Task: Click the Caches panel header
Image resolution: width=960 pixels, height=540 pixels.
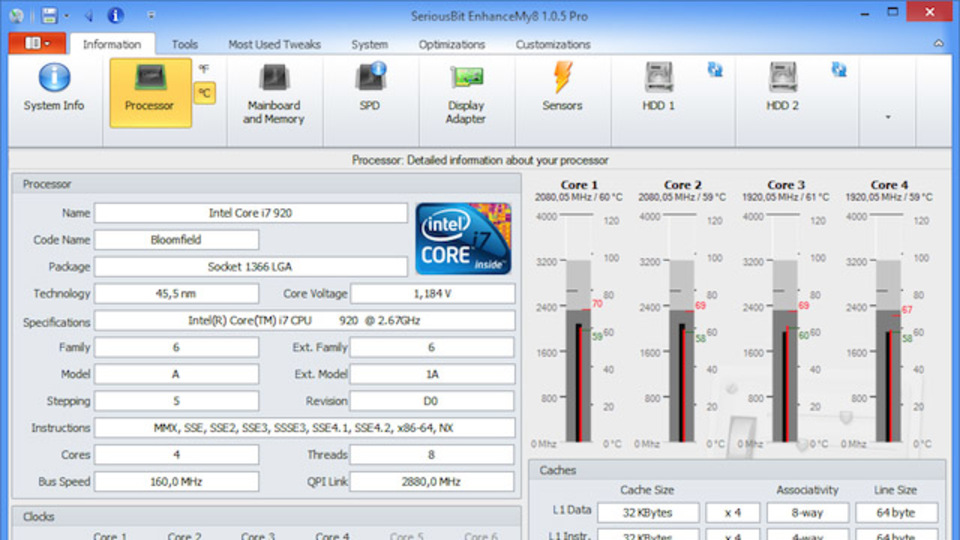Action: 737,470
